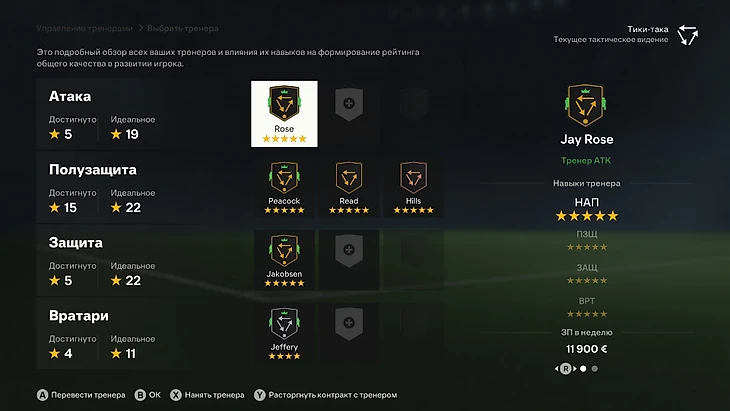Select the Jakobsen defense coach badge

pos(284,261)
